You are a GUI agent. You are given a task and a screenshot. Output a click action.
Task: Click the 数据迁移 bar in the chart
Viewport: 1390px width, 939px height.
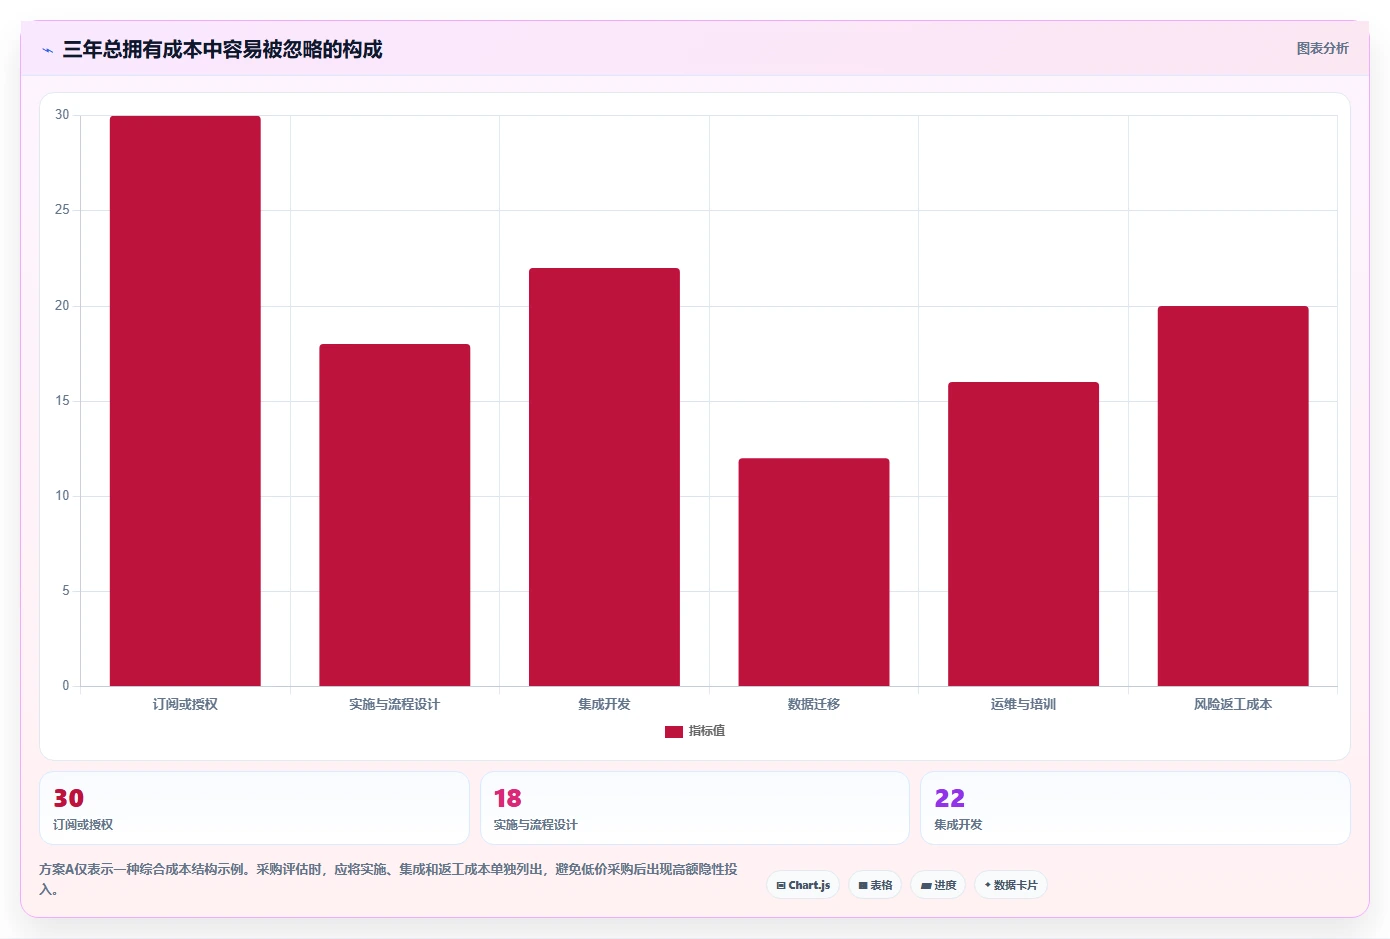click(x=814, y=572)
